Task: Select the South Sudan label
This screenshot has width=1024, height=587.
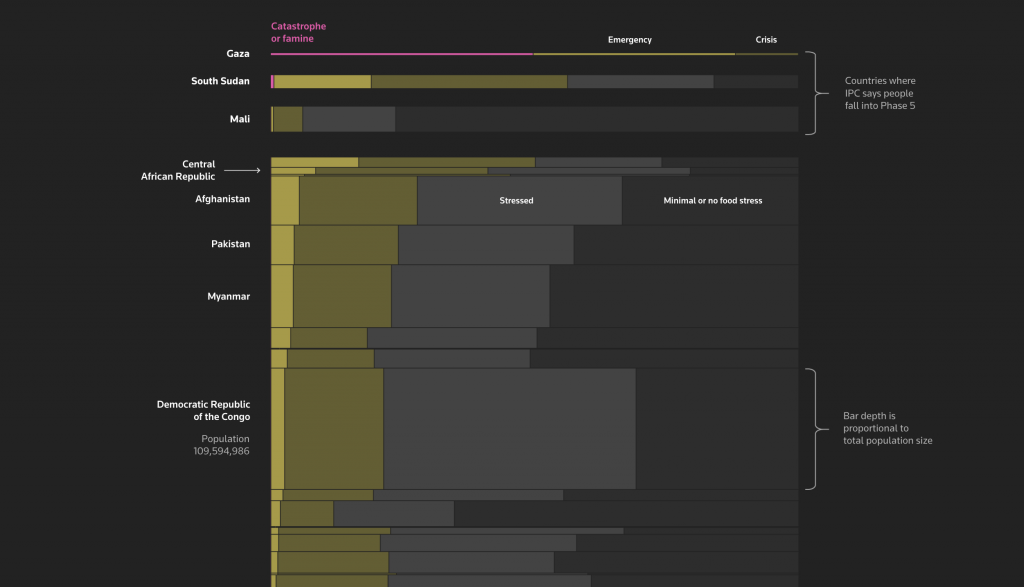Action: [x=220, y=81]
